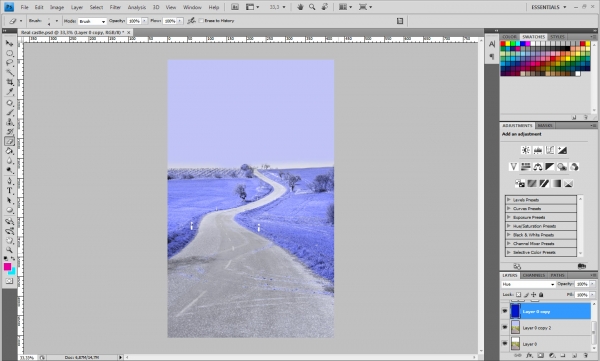The height and width of the screenshot is (361, 600).
Task: Select the Layer 0 copy thumbnail
Action: click(515, 311)
